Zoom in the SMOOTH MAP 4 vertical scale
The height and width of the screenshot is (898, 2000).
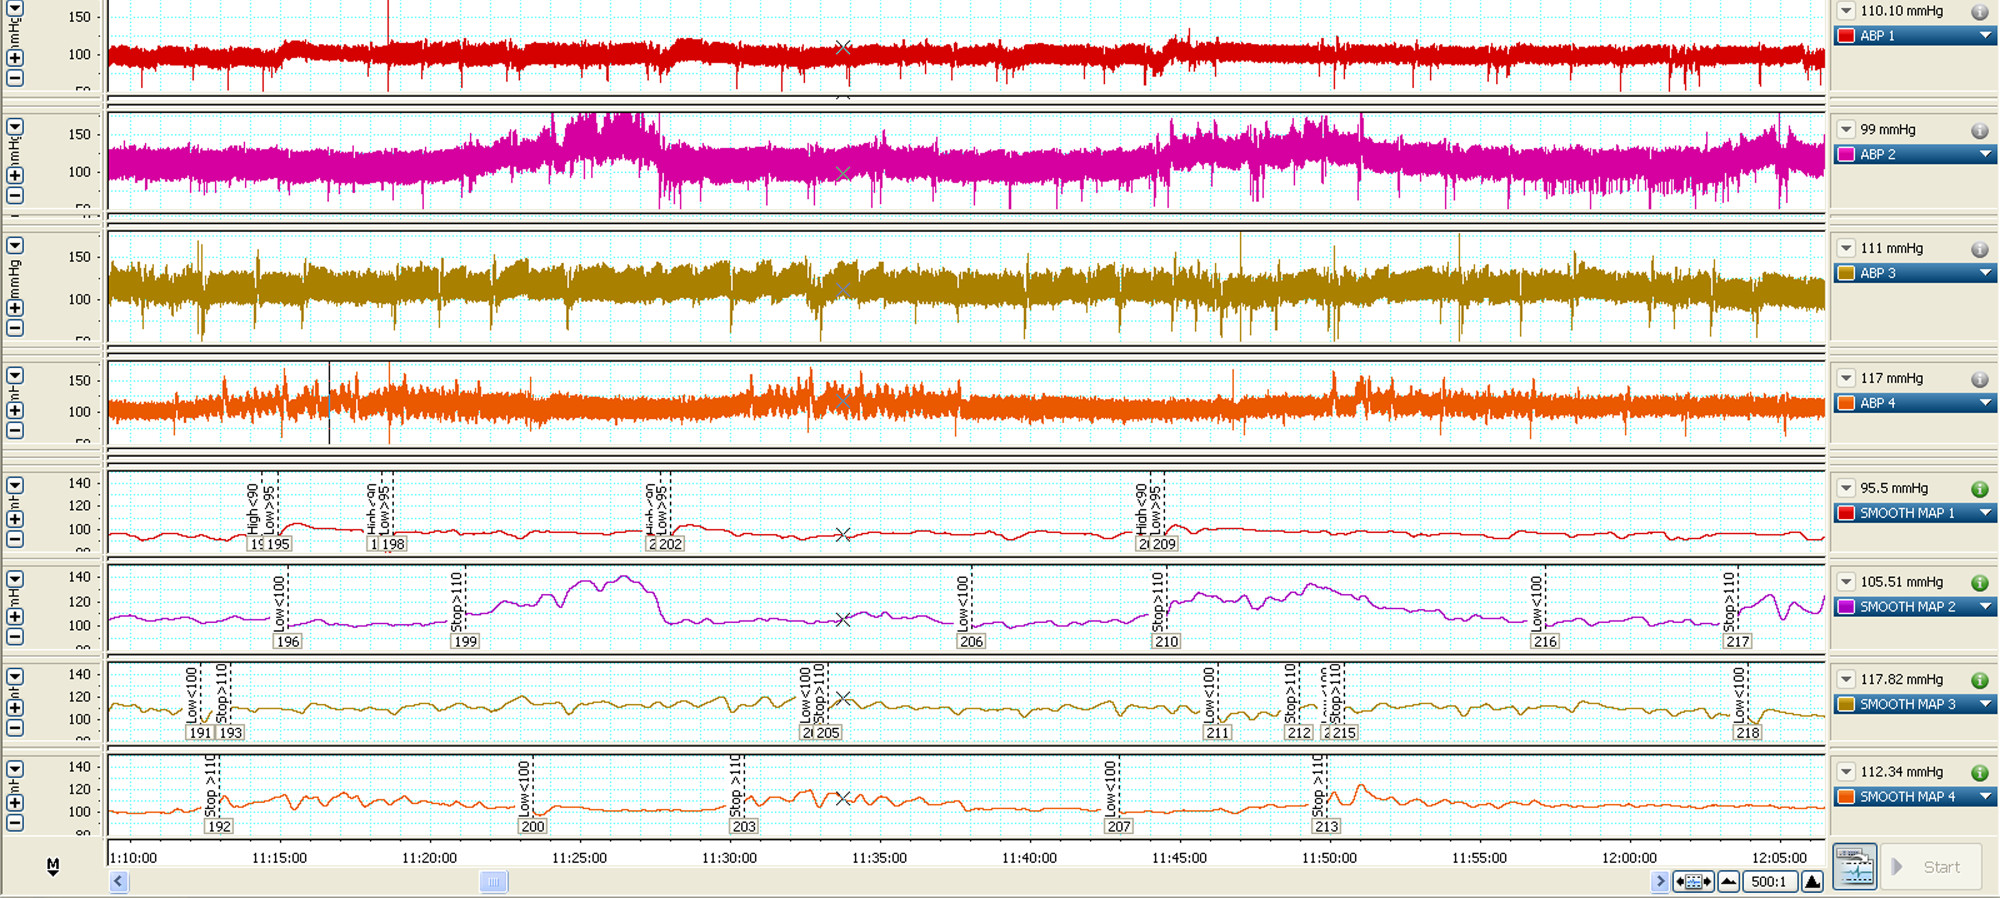15,802
